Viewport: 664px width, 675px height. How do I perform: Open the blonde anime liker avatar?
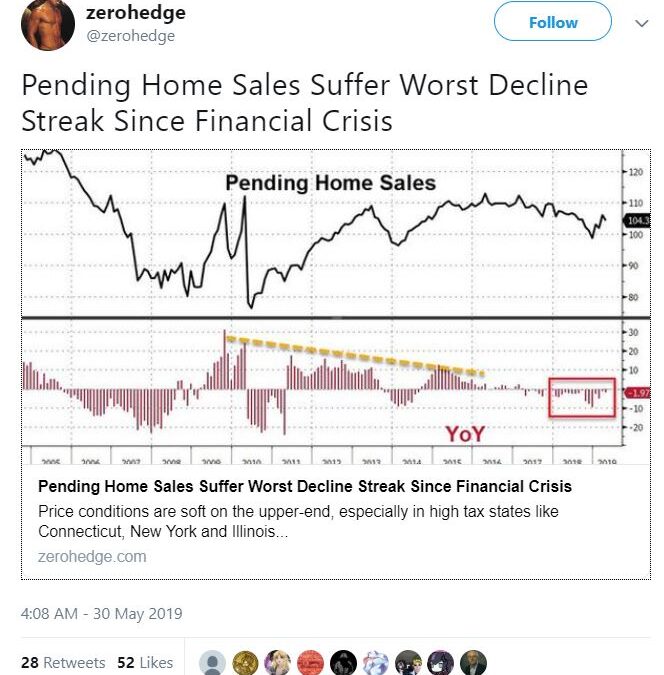tap(278, 663)
